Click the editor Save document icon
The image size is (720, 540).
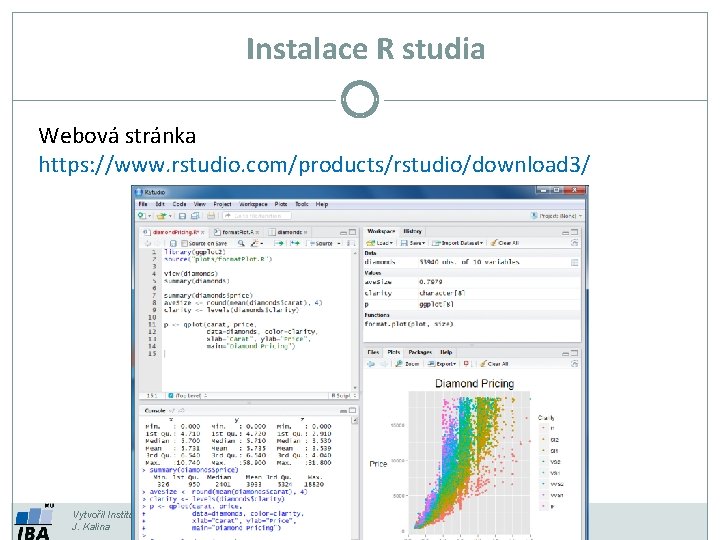[173, 243]
